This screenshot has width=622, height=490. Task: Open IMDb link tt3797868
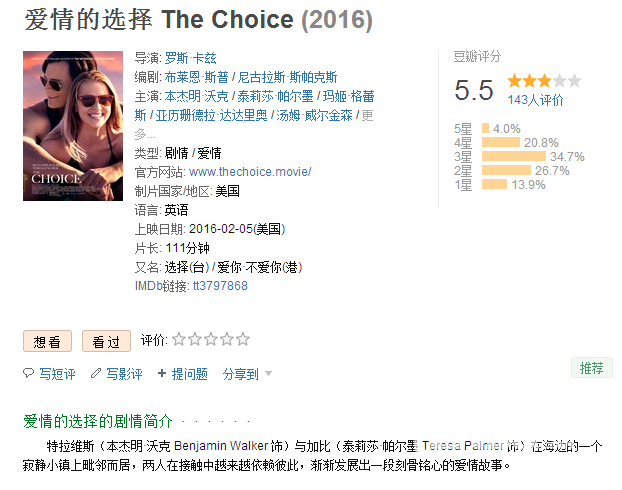tap(220, 286)
